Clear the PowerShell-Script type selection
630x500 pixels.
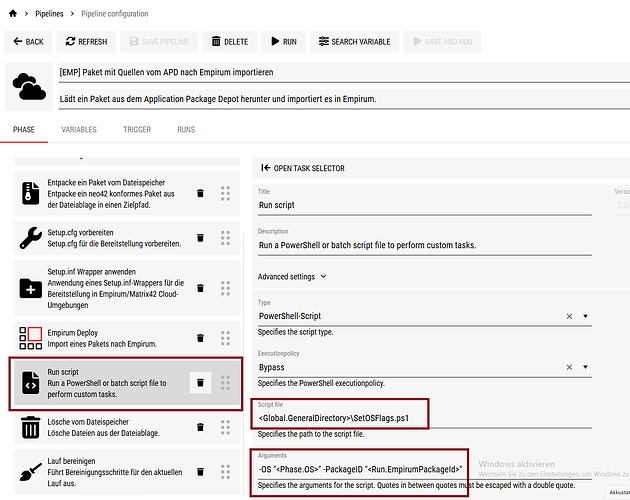[569, 316]
